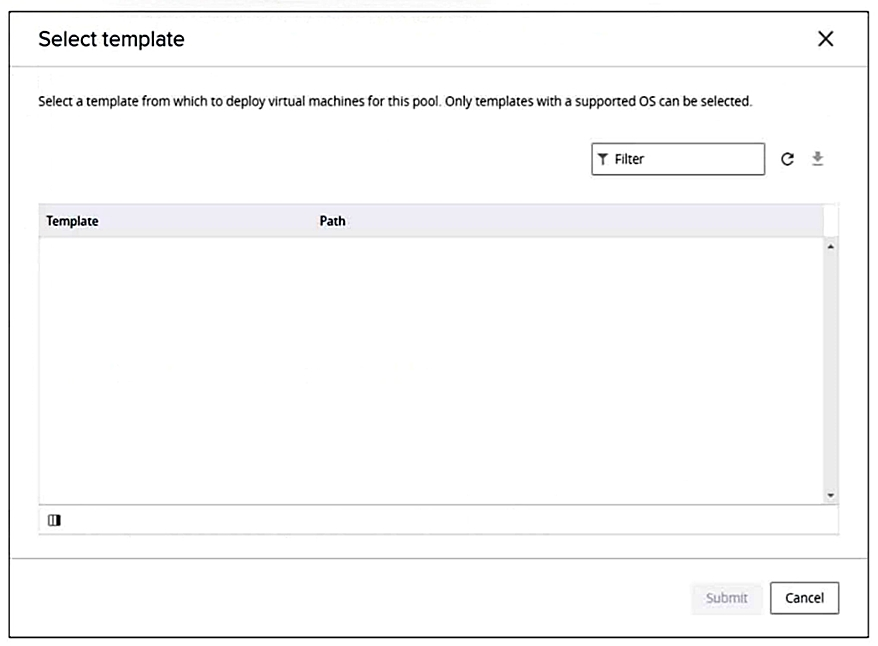
Task: Sort by the Path column header
Action: [332, 221]
